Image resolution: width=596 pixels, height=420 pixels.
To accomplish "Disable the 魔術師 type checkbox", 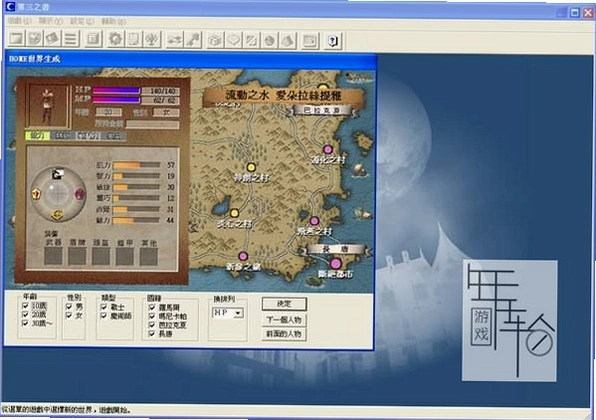I will (x=103, y=315).
